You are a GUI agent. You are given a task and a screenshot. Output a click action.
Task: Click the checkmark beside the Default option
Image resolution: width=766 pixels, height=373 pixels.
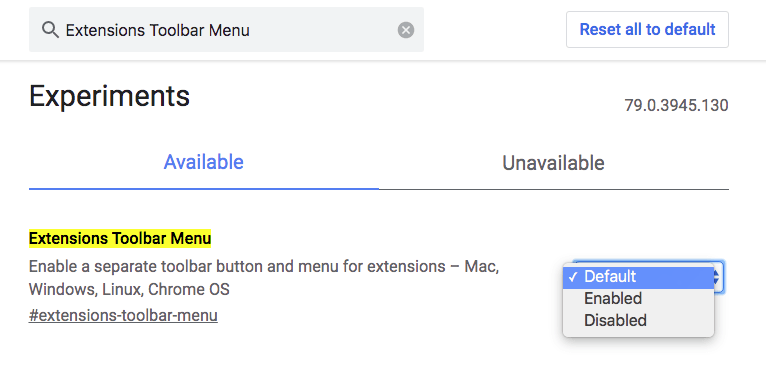(x=573, y=277)
